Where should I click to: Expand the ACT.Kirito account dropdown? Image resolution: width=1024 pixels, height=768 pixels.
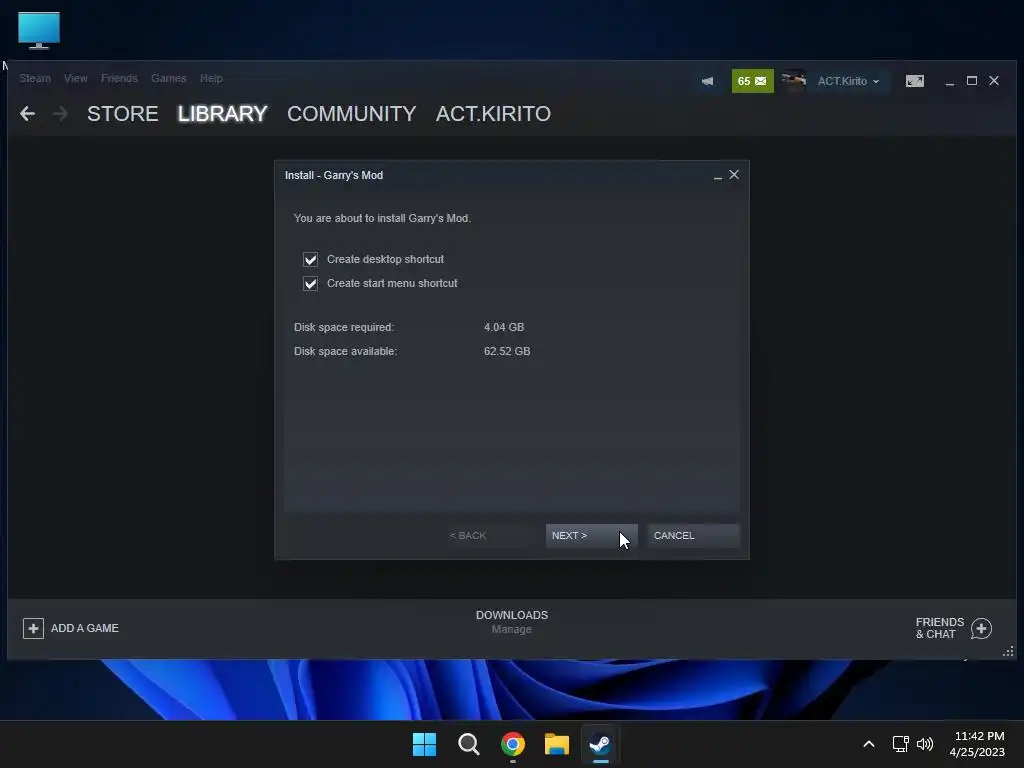848,81
